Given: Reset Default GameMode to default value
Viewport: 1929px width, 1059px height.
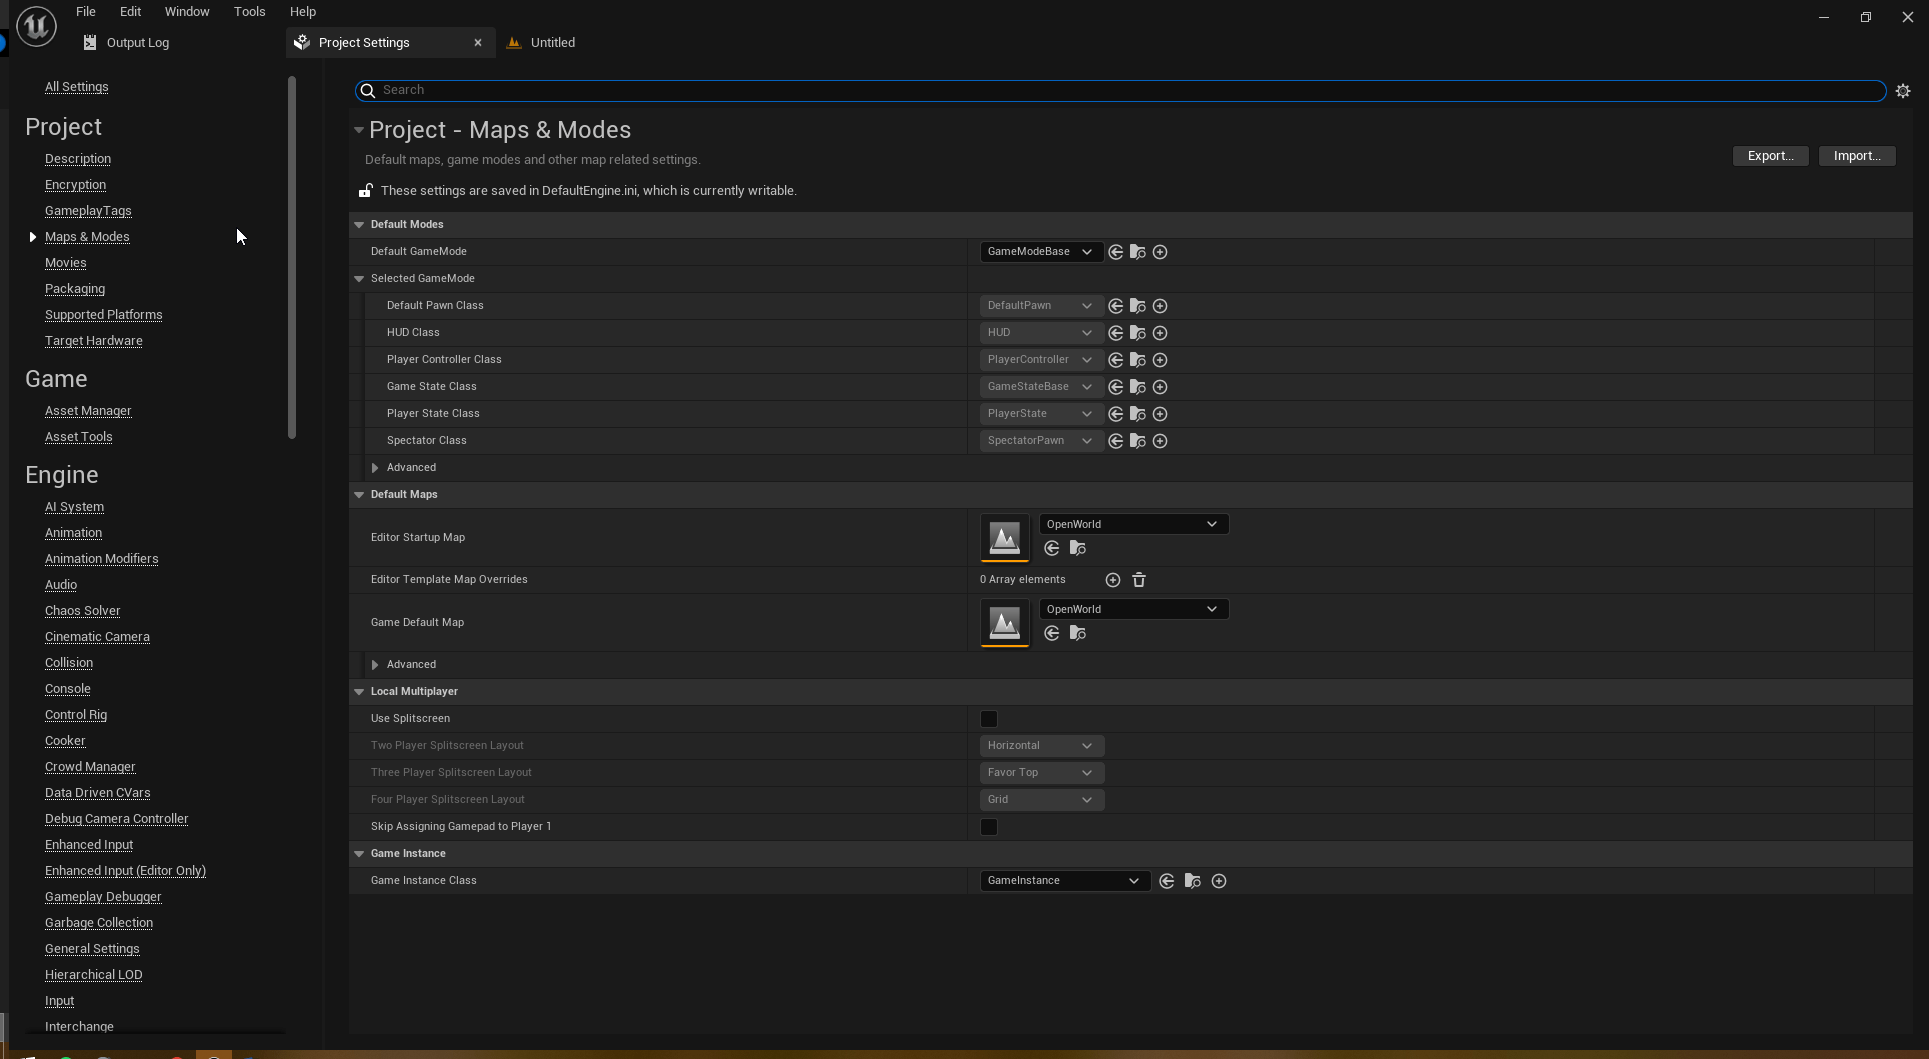Looking at the screenshot, I should point(1115,252).
